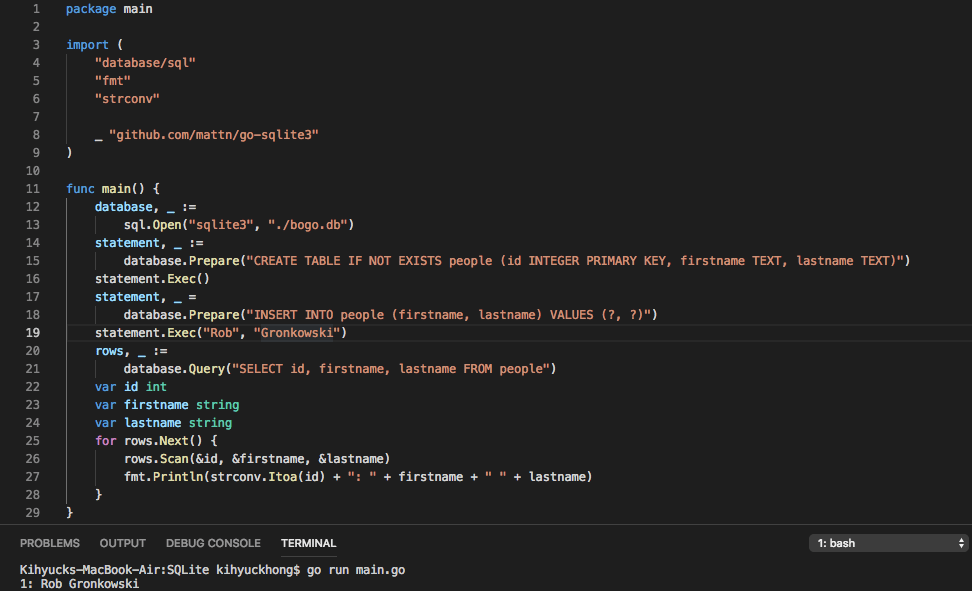972x591 pixels.
Task: Open the "1: bash" terminal selector dropdown
Action: click(880, 543)
